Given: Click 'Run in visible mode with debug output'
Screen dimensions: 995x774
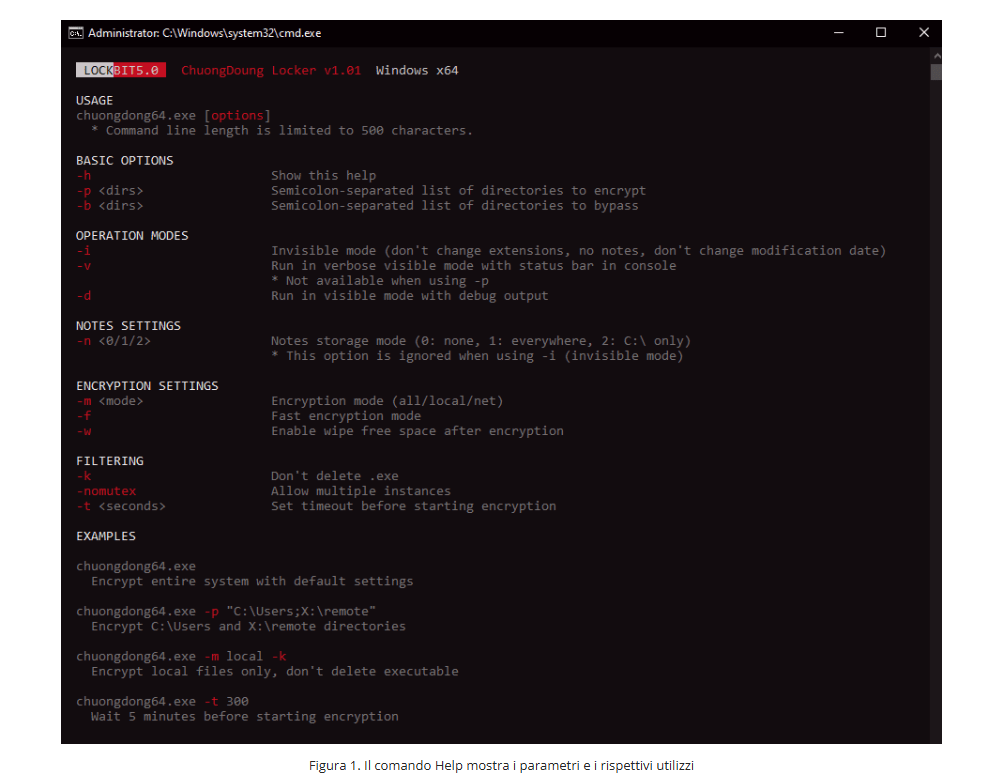Looking at the screenshot, I should pyautogui.click(x=409, y=296).
